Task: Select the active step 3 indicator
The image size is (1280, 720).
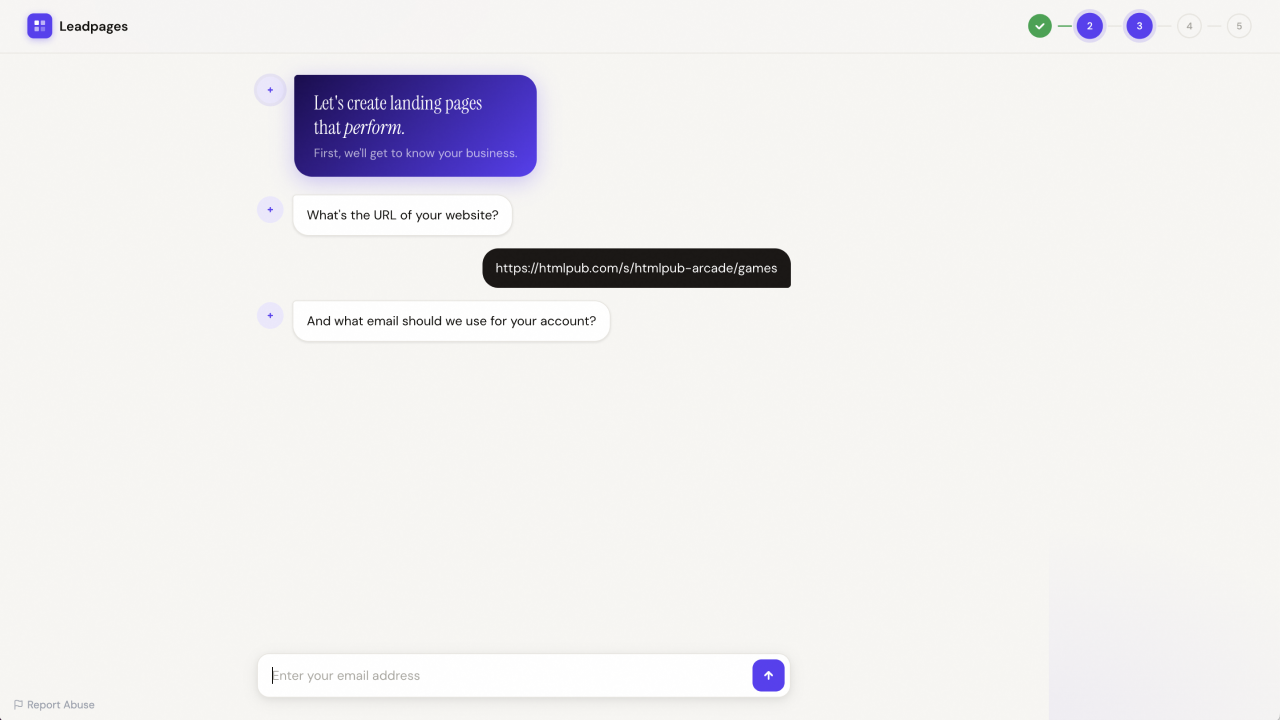Action: 1139,25
